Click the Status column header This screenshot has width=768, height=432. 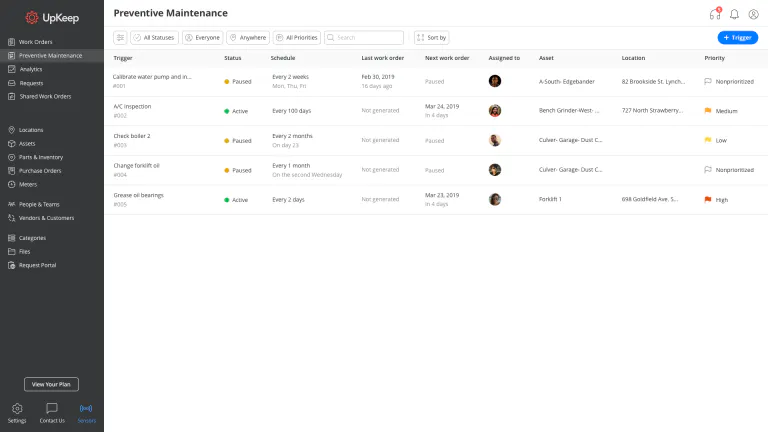[233, 58]
